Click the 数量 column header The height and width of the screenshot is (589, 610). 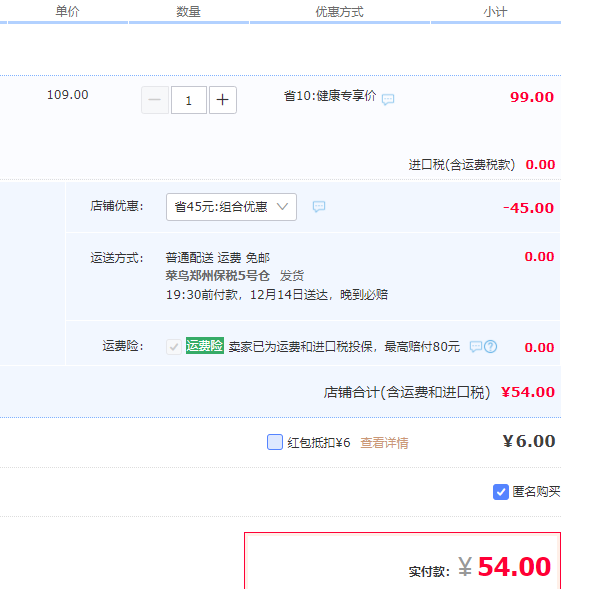[x=188, y=12]
